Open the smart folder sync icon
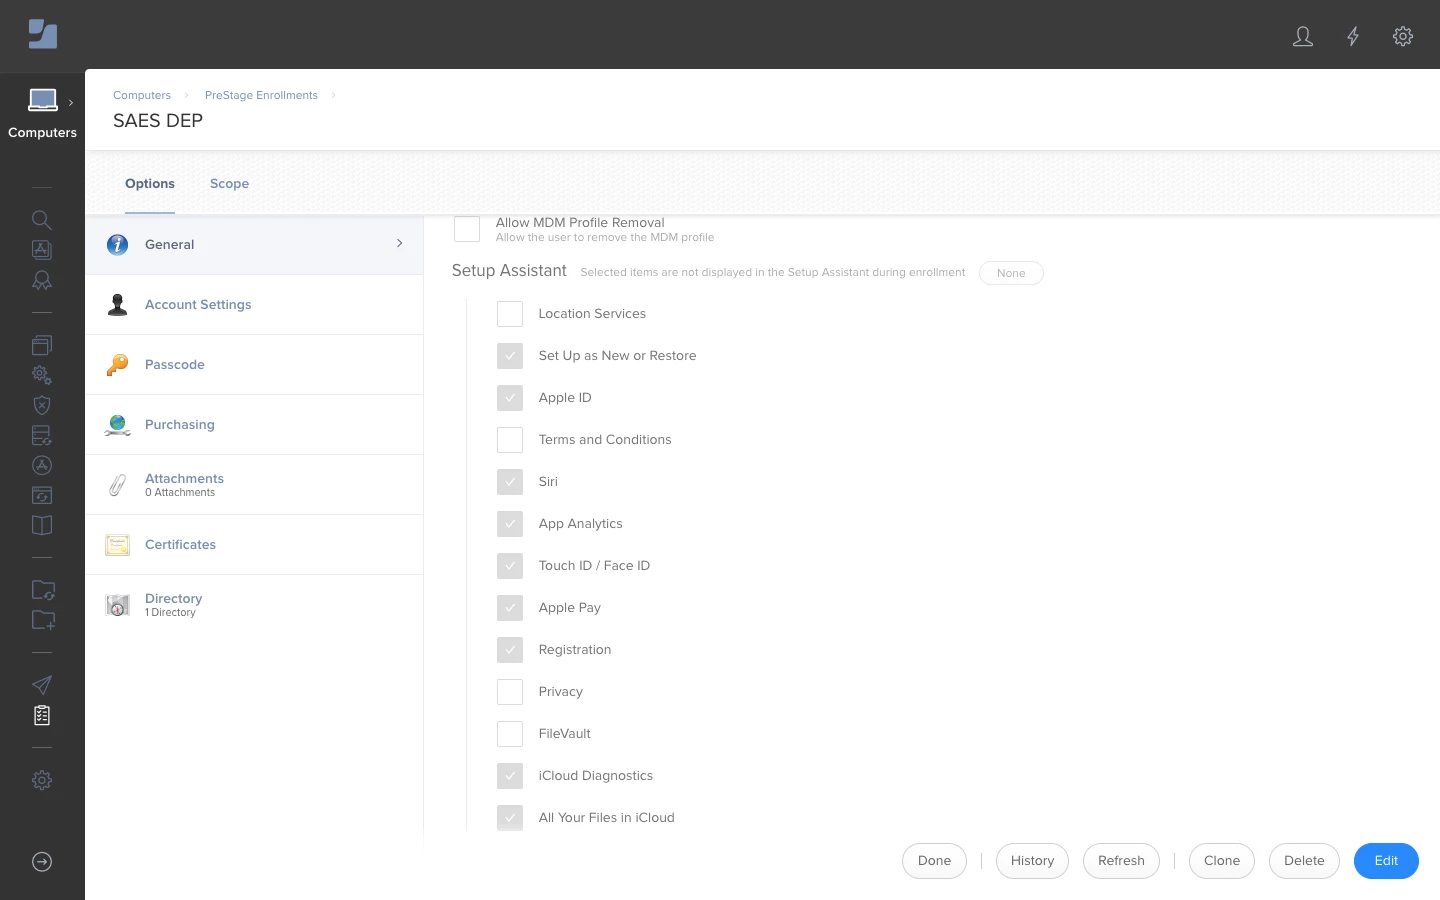The width and height of the screenshot is (1440, 900). tap(43, 590)
